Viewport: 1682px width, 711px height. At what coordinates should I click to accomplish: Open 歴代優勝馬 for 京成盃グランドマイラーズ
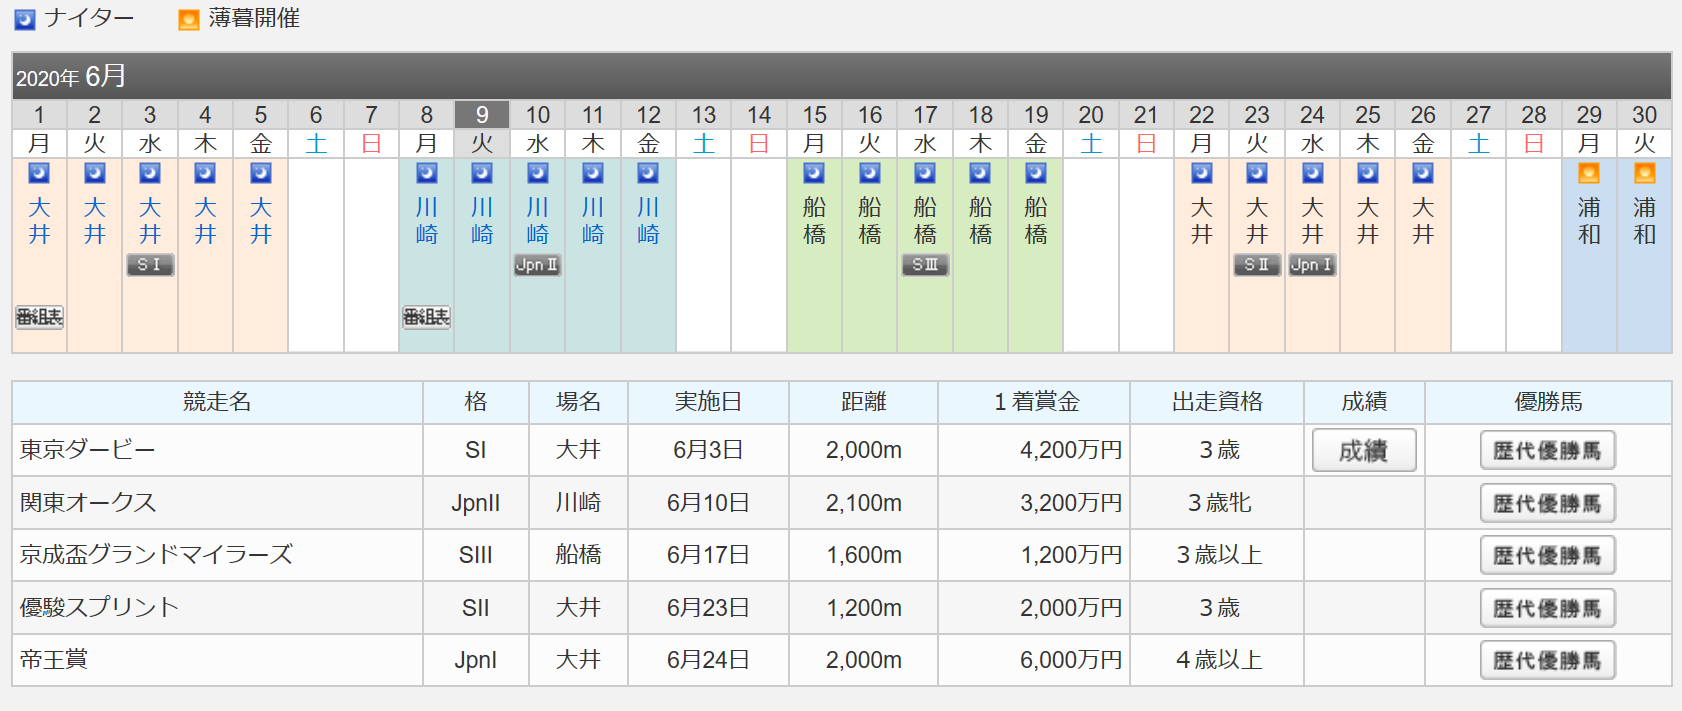(x=1548, y=555)
